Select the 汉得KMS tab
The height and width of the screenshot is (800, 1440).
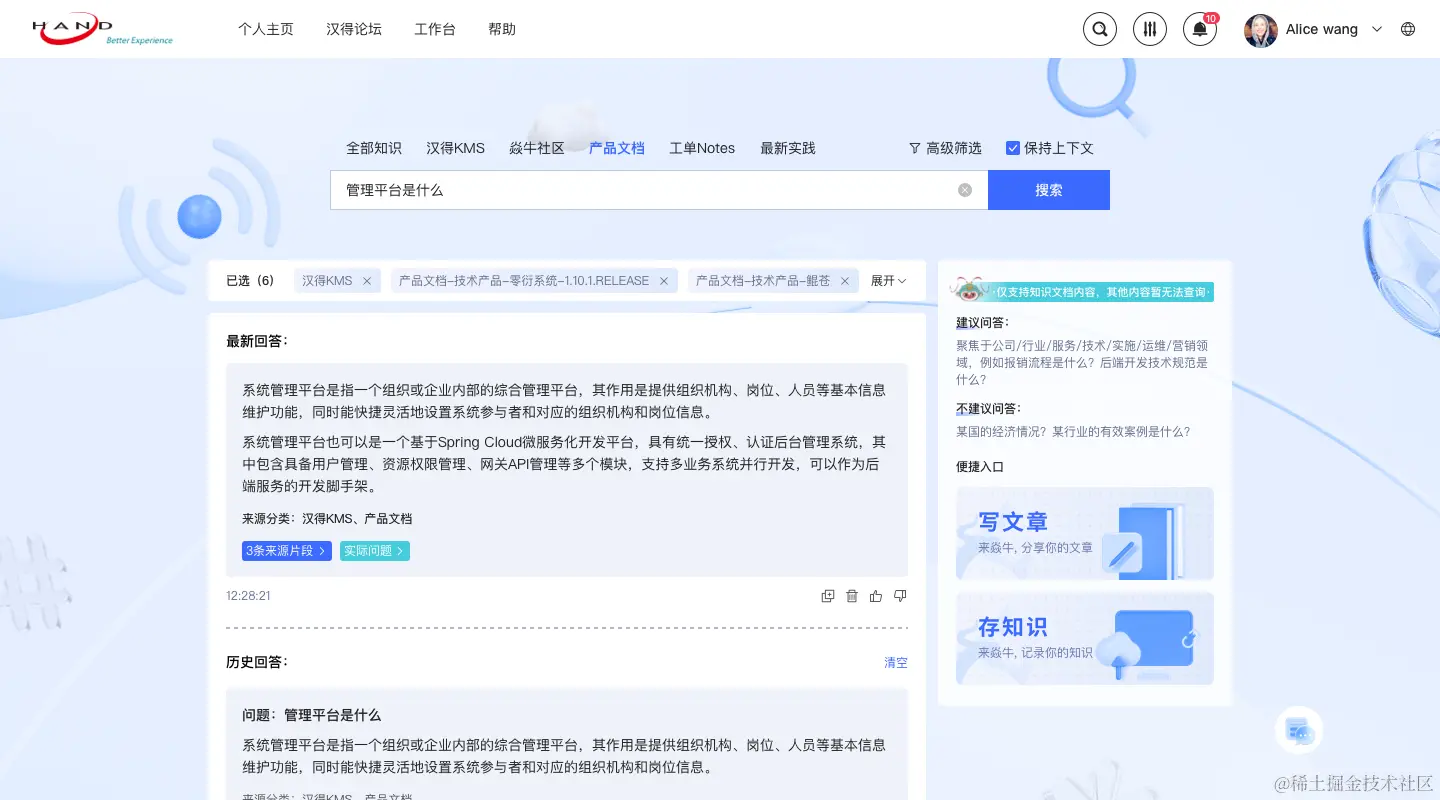click(x=455, y=148)
